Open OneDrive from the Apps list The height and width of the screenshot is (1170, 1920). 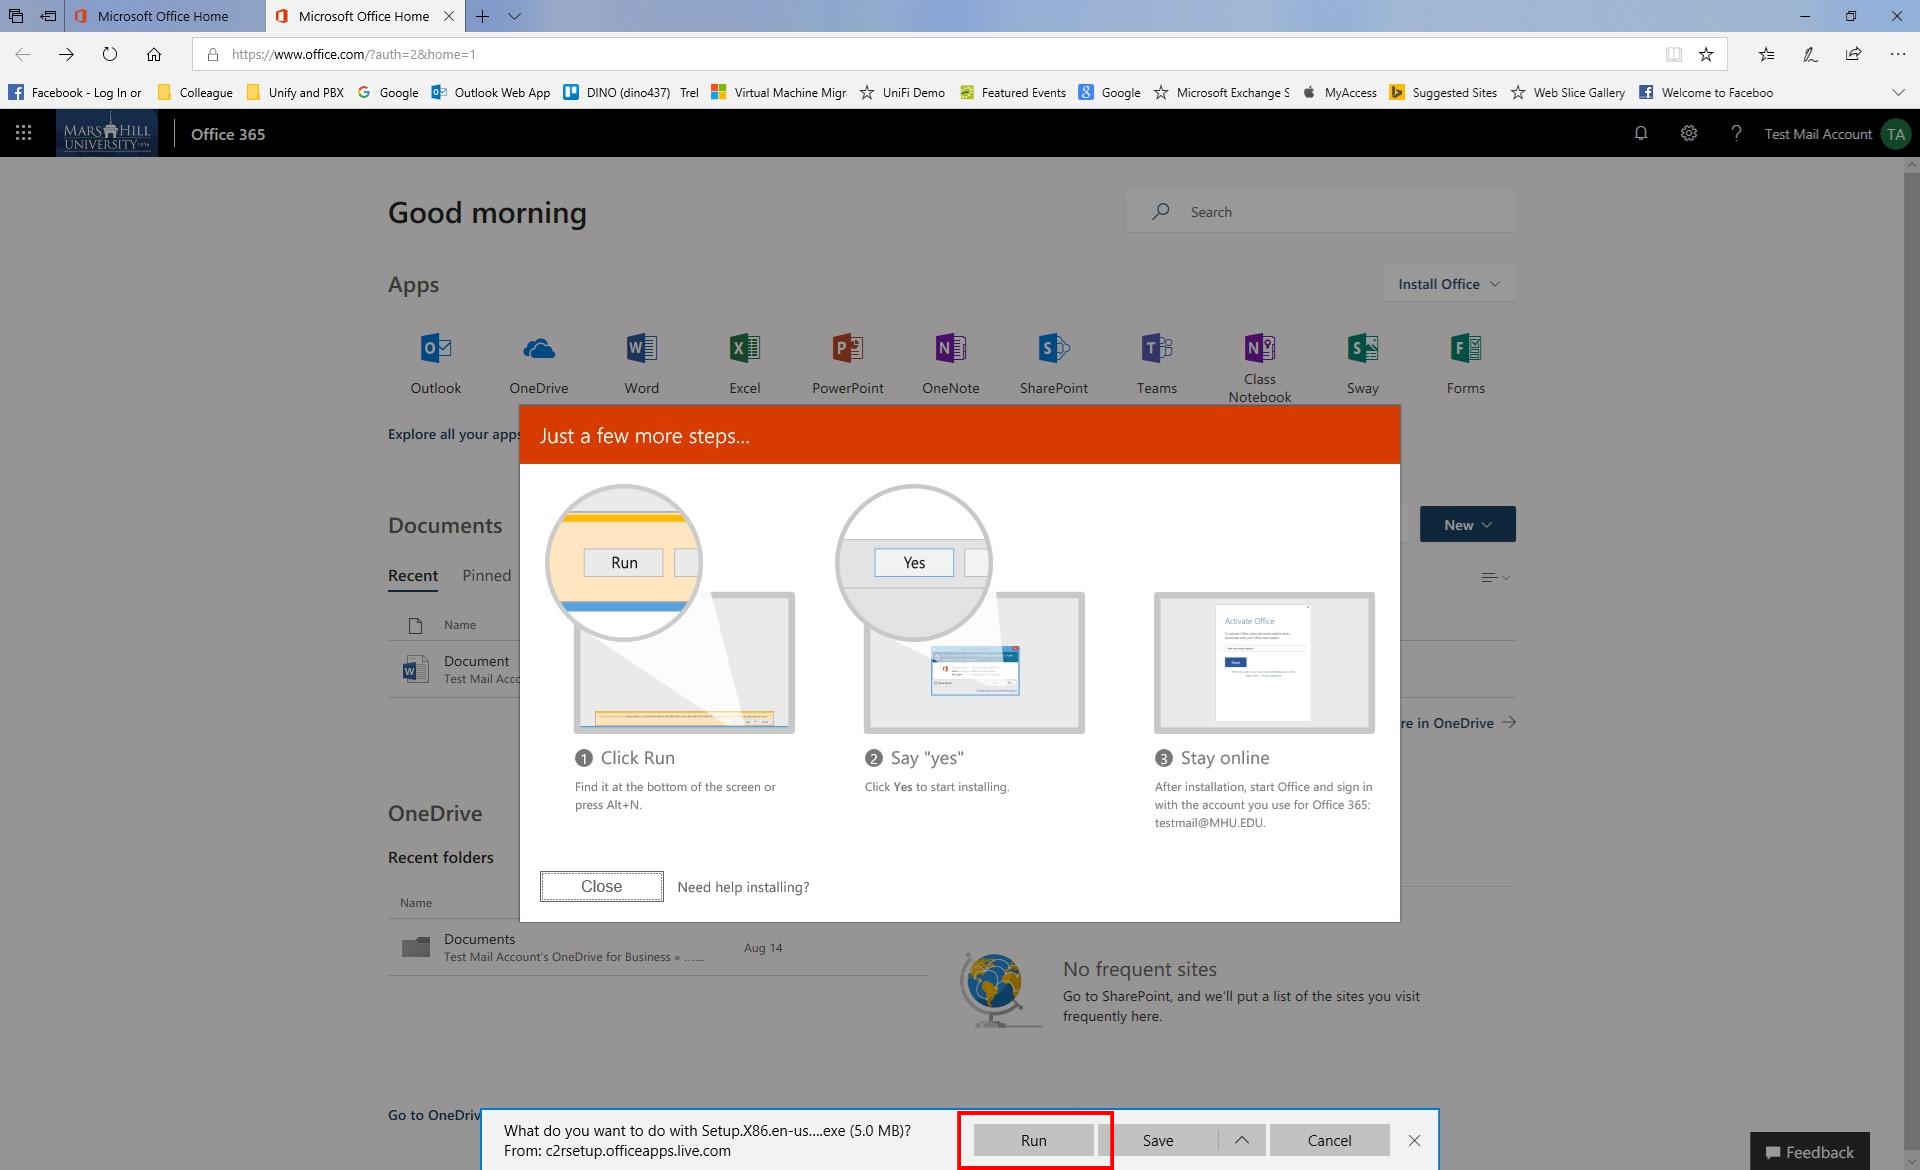click(538, 362)
